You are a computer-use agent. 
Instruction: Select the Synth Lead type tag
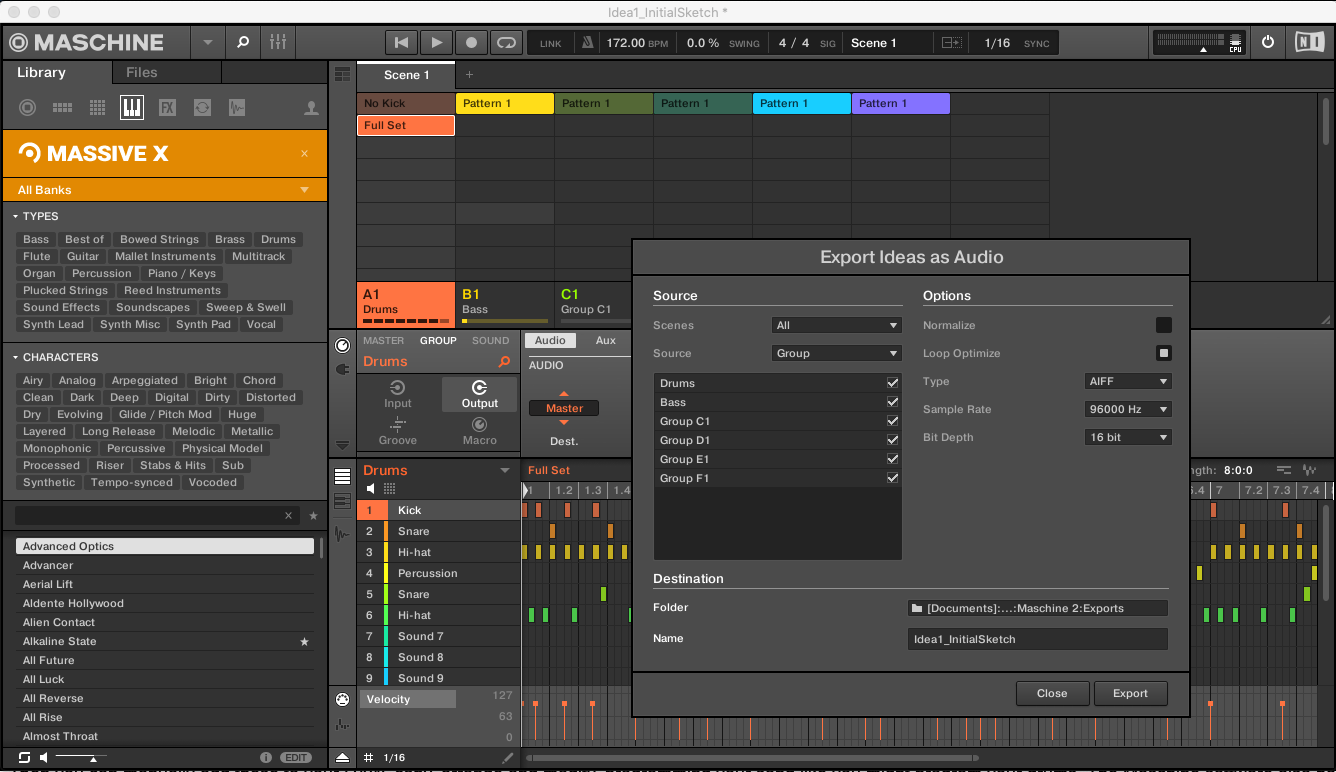point(53,324)
